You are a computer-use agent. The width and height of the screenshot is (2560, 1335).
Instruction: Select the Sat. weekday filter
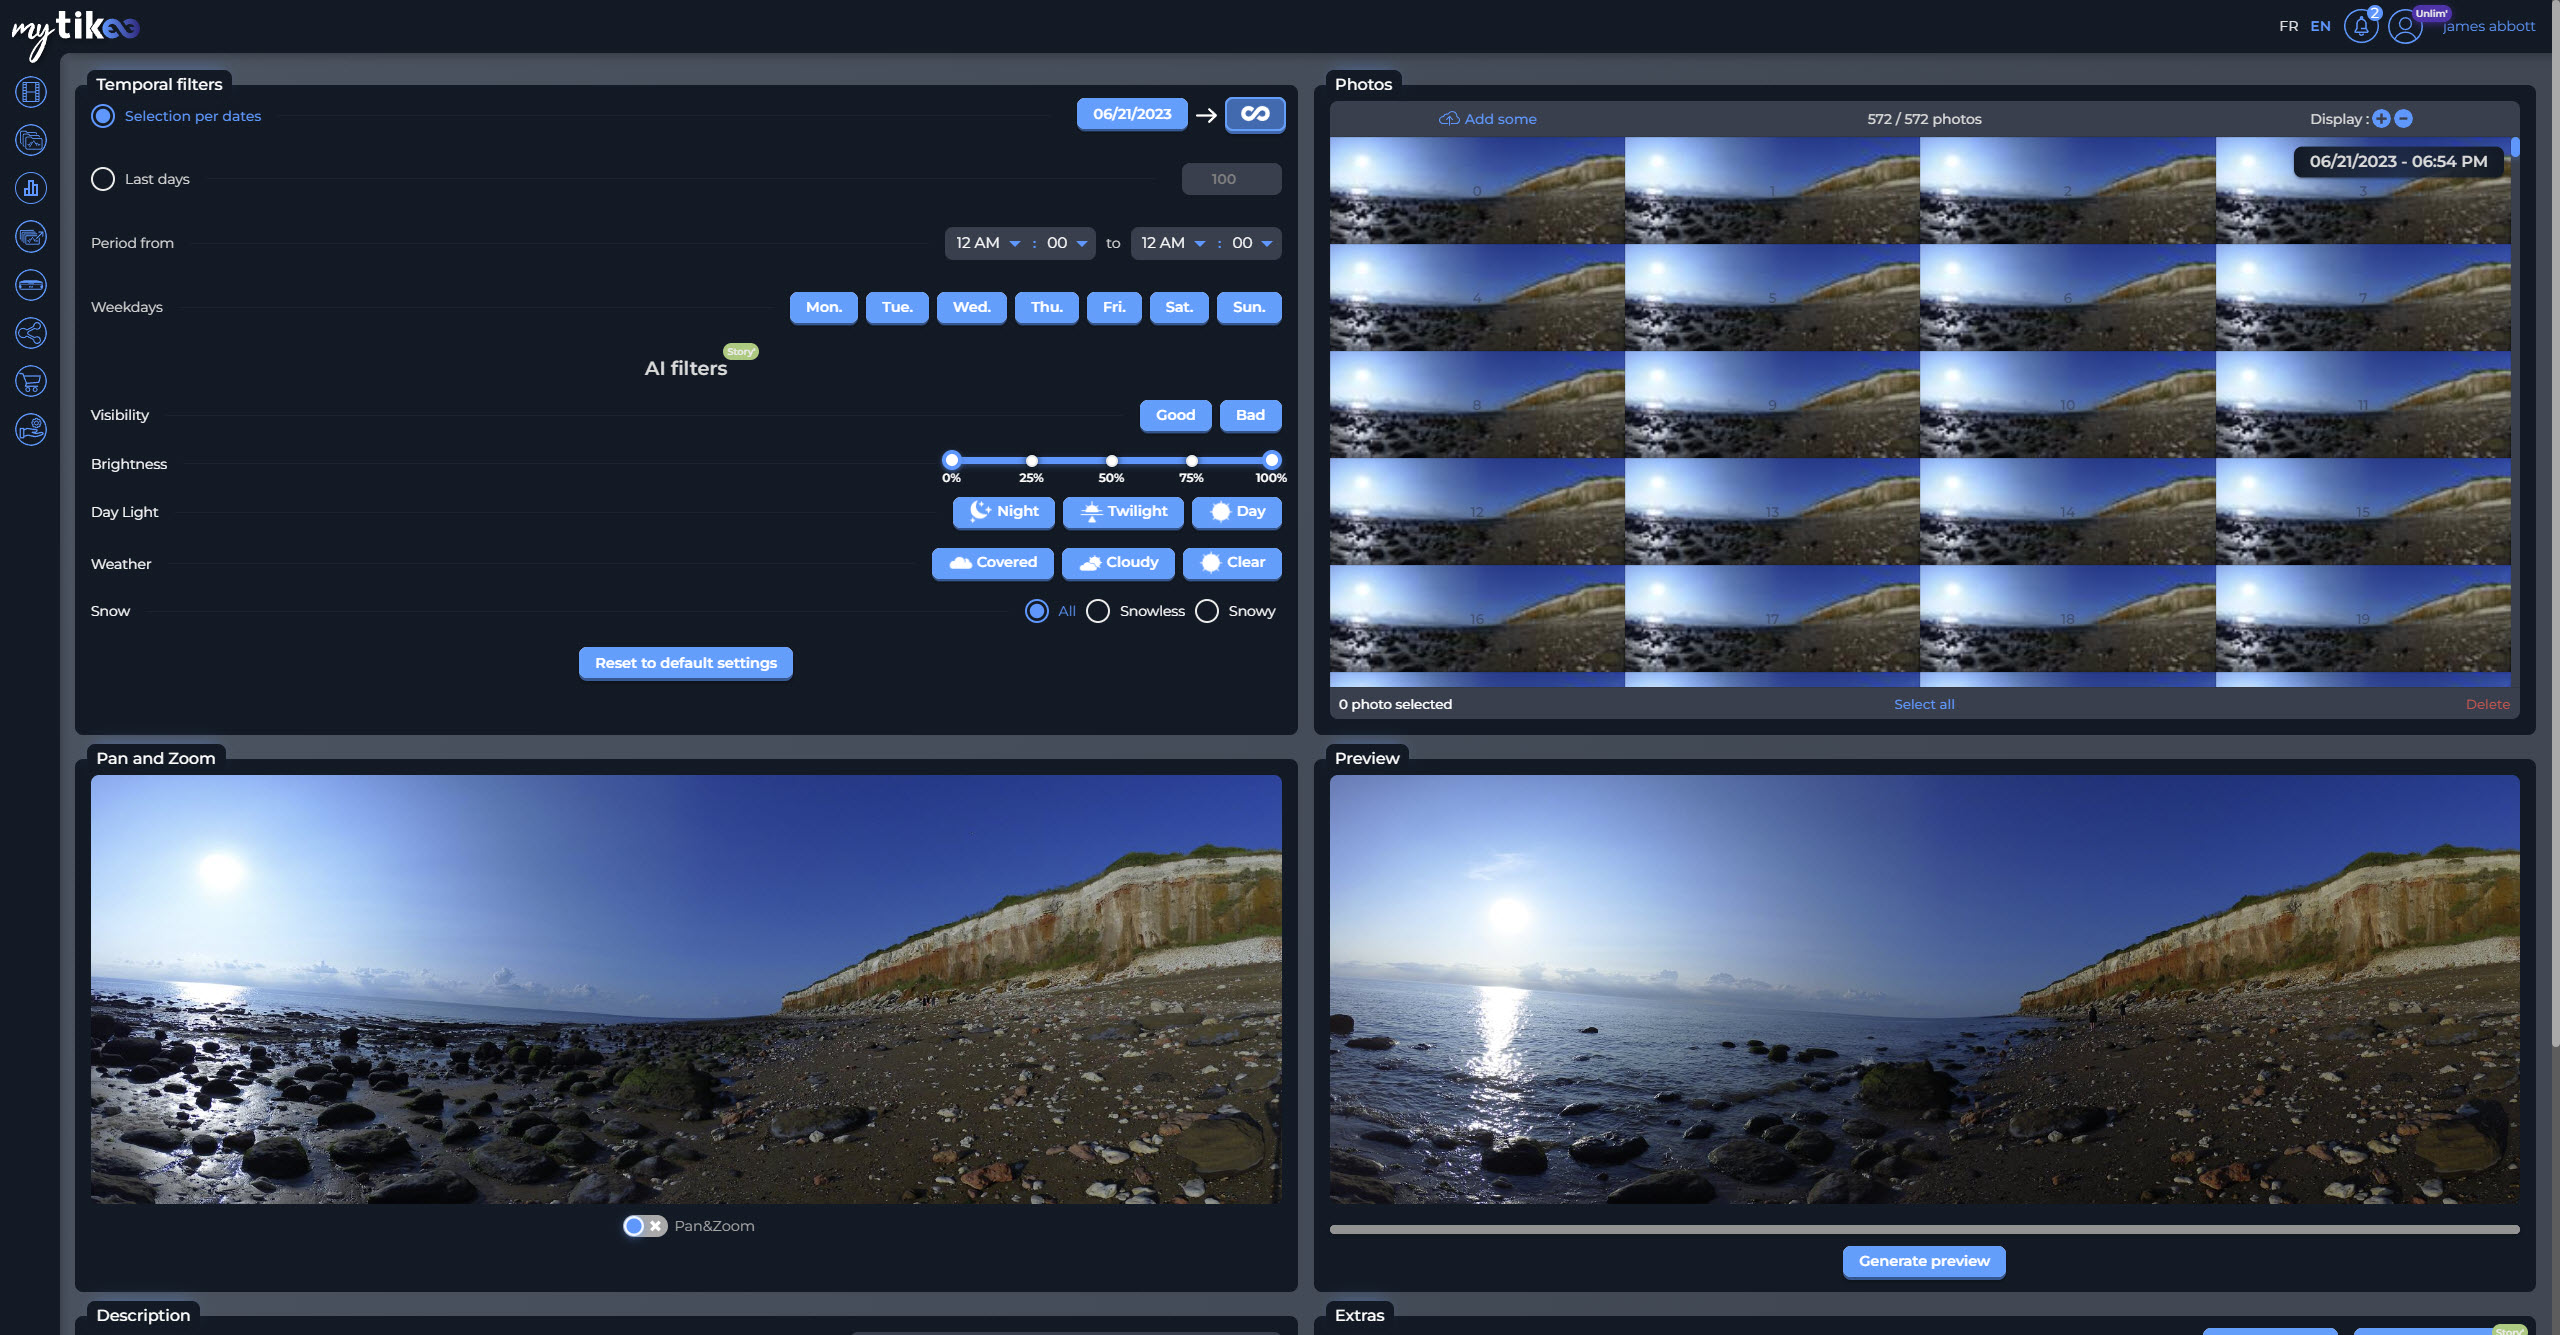click(x=1179, y=307)
